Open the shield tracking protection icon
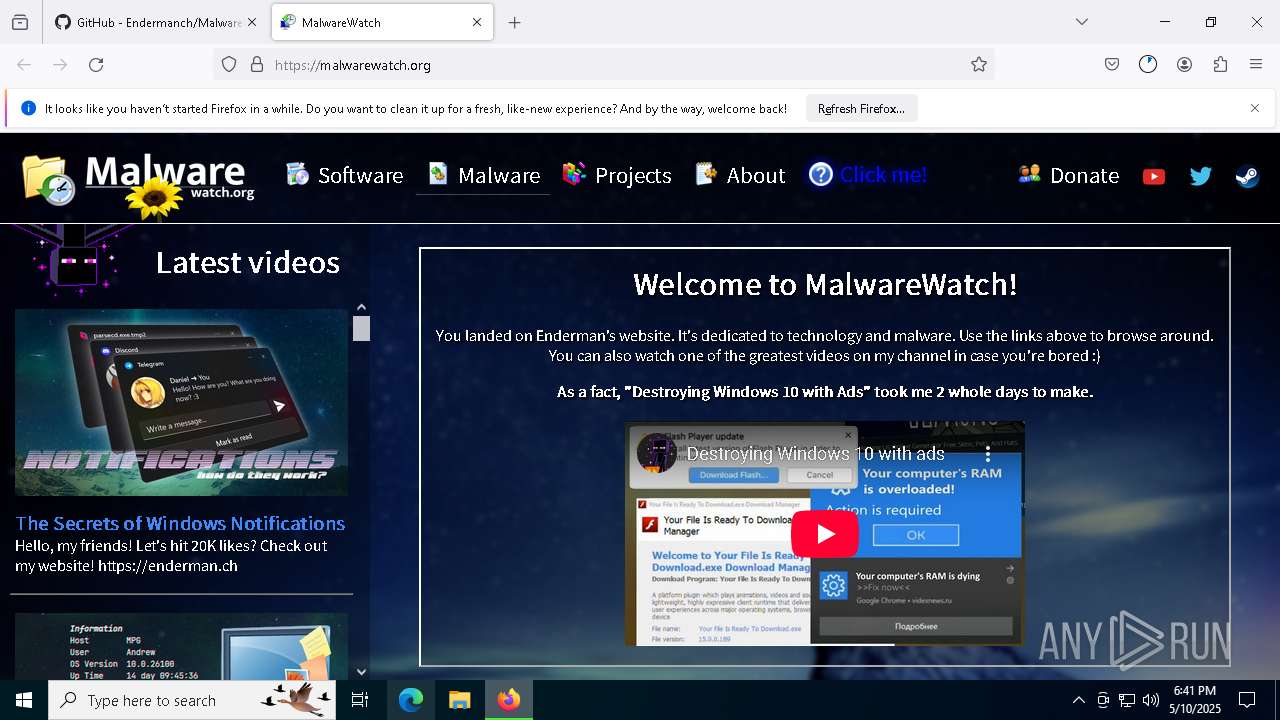The width and height of the screenshot is (1280, 720). click(x=229, y=65)
